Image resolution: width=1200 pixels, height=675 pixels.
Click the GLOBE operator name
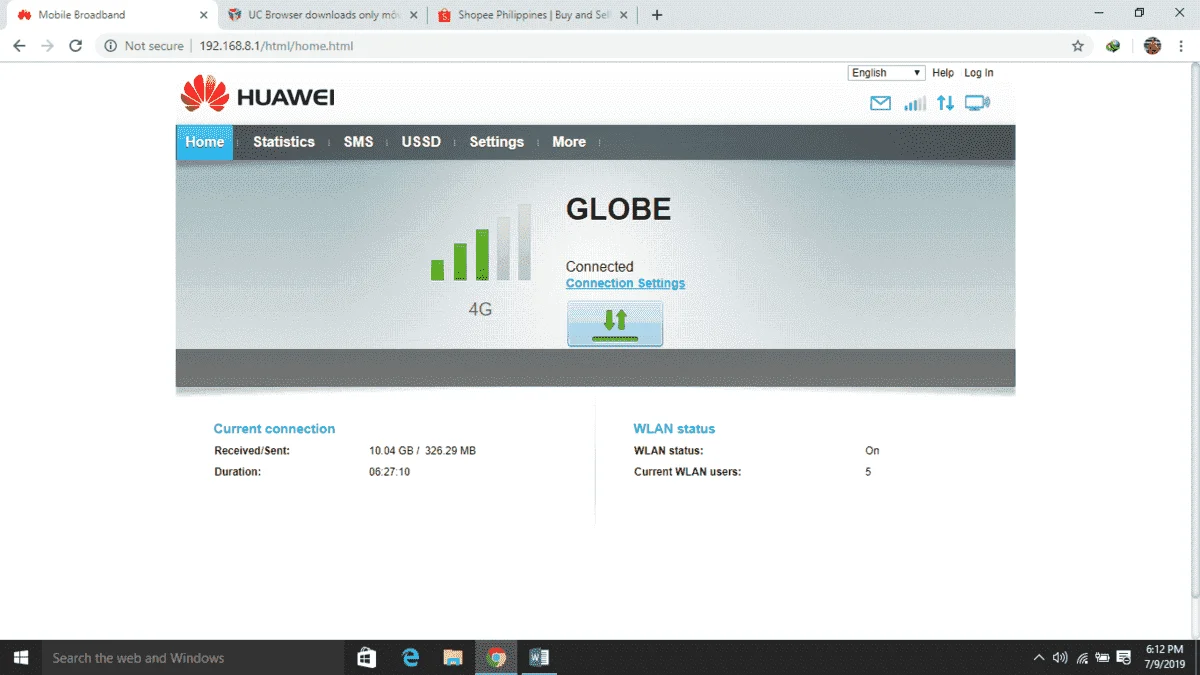(x=618, y=209)
